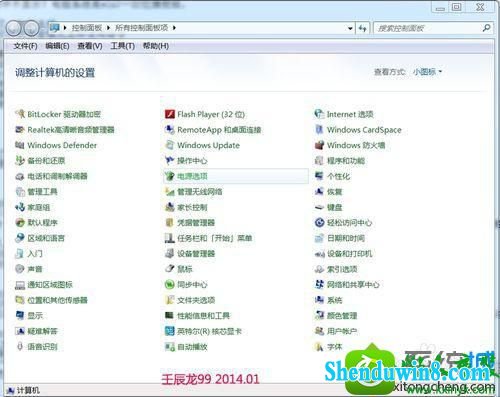
Task: Open the 编辑(E) menu
Action: [x=57, y=46]
